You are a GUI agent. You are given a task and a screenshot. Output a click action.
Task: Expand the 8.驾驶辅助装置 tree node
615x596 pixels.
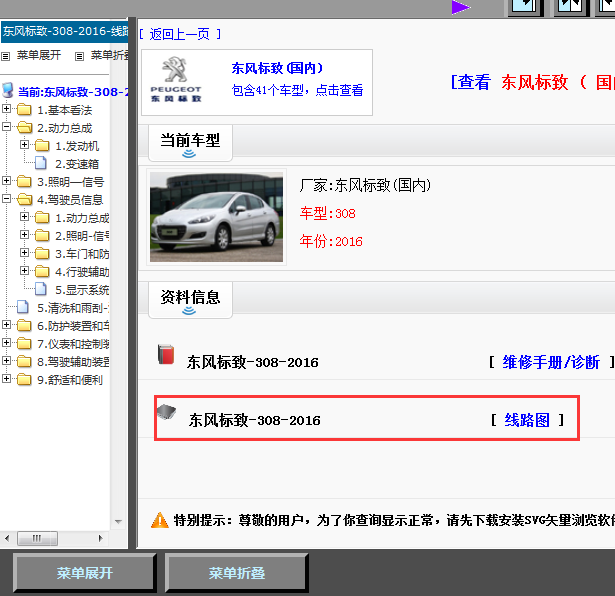pyautogui.click(x=6, y=361)
